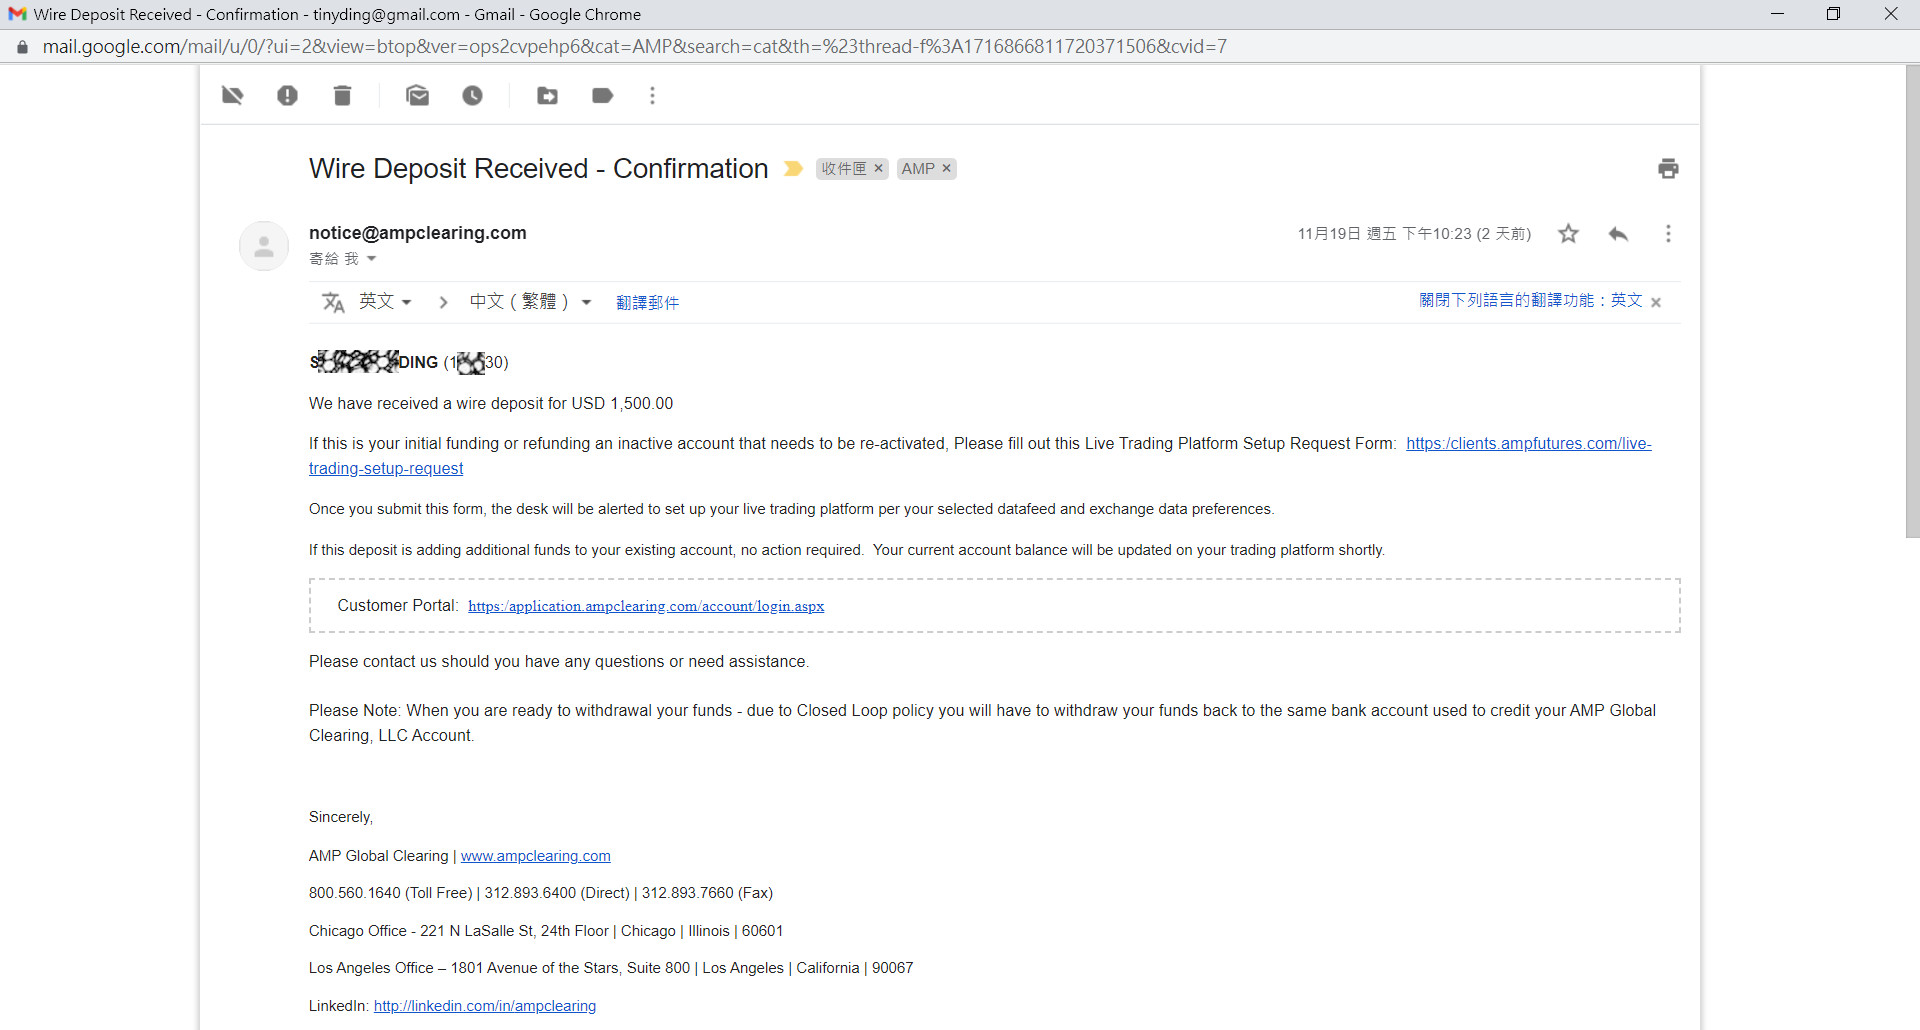Expand recipient details arrow next to 寄給 我
1920x1030 pixels.
(371, 258)
